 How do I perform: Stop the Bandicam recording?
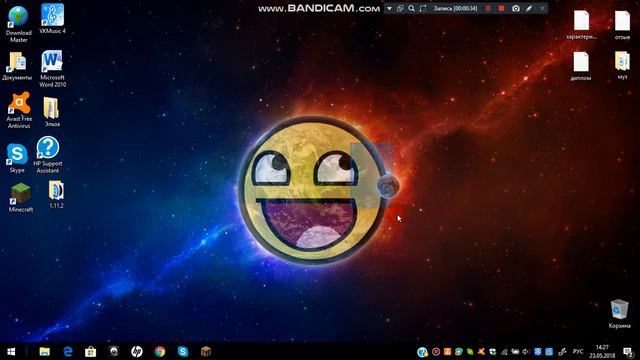pos(502,9)
